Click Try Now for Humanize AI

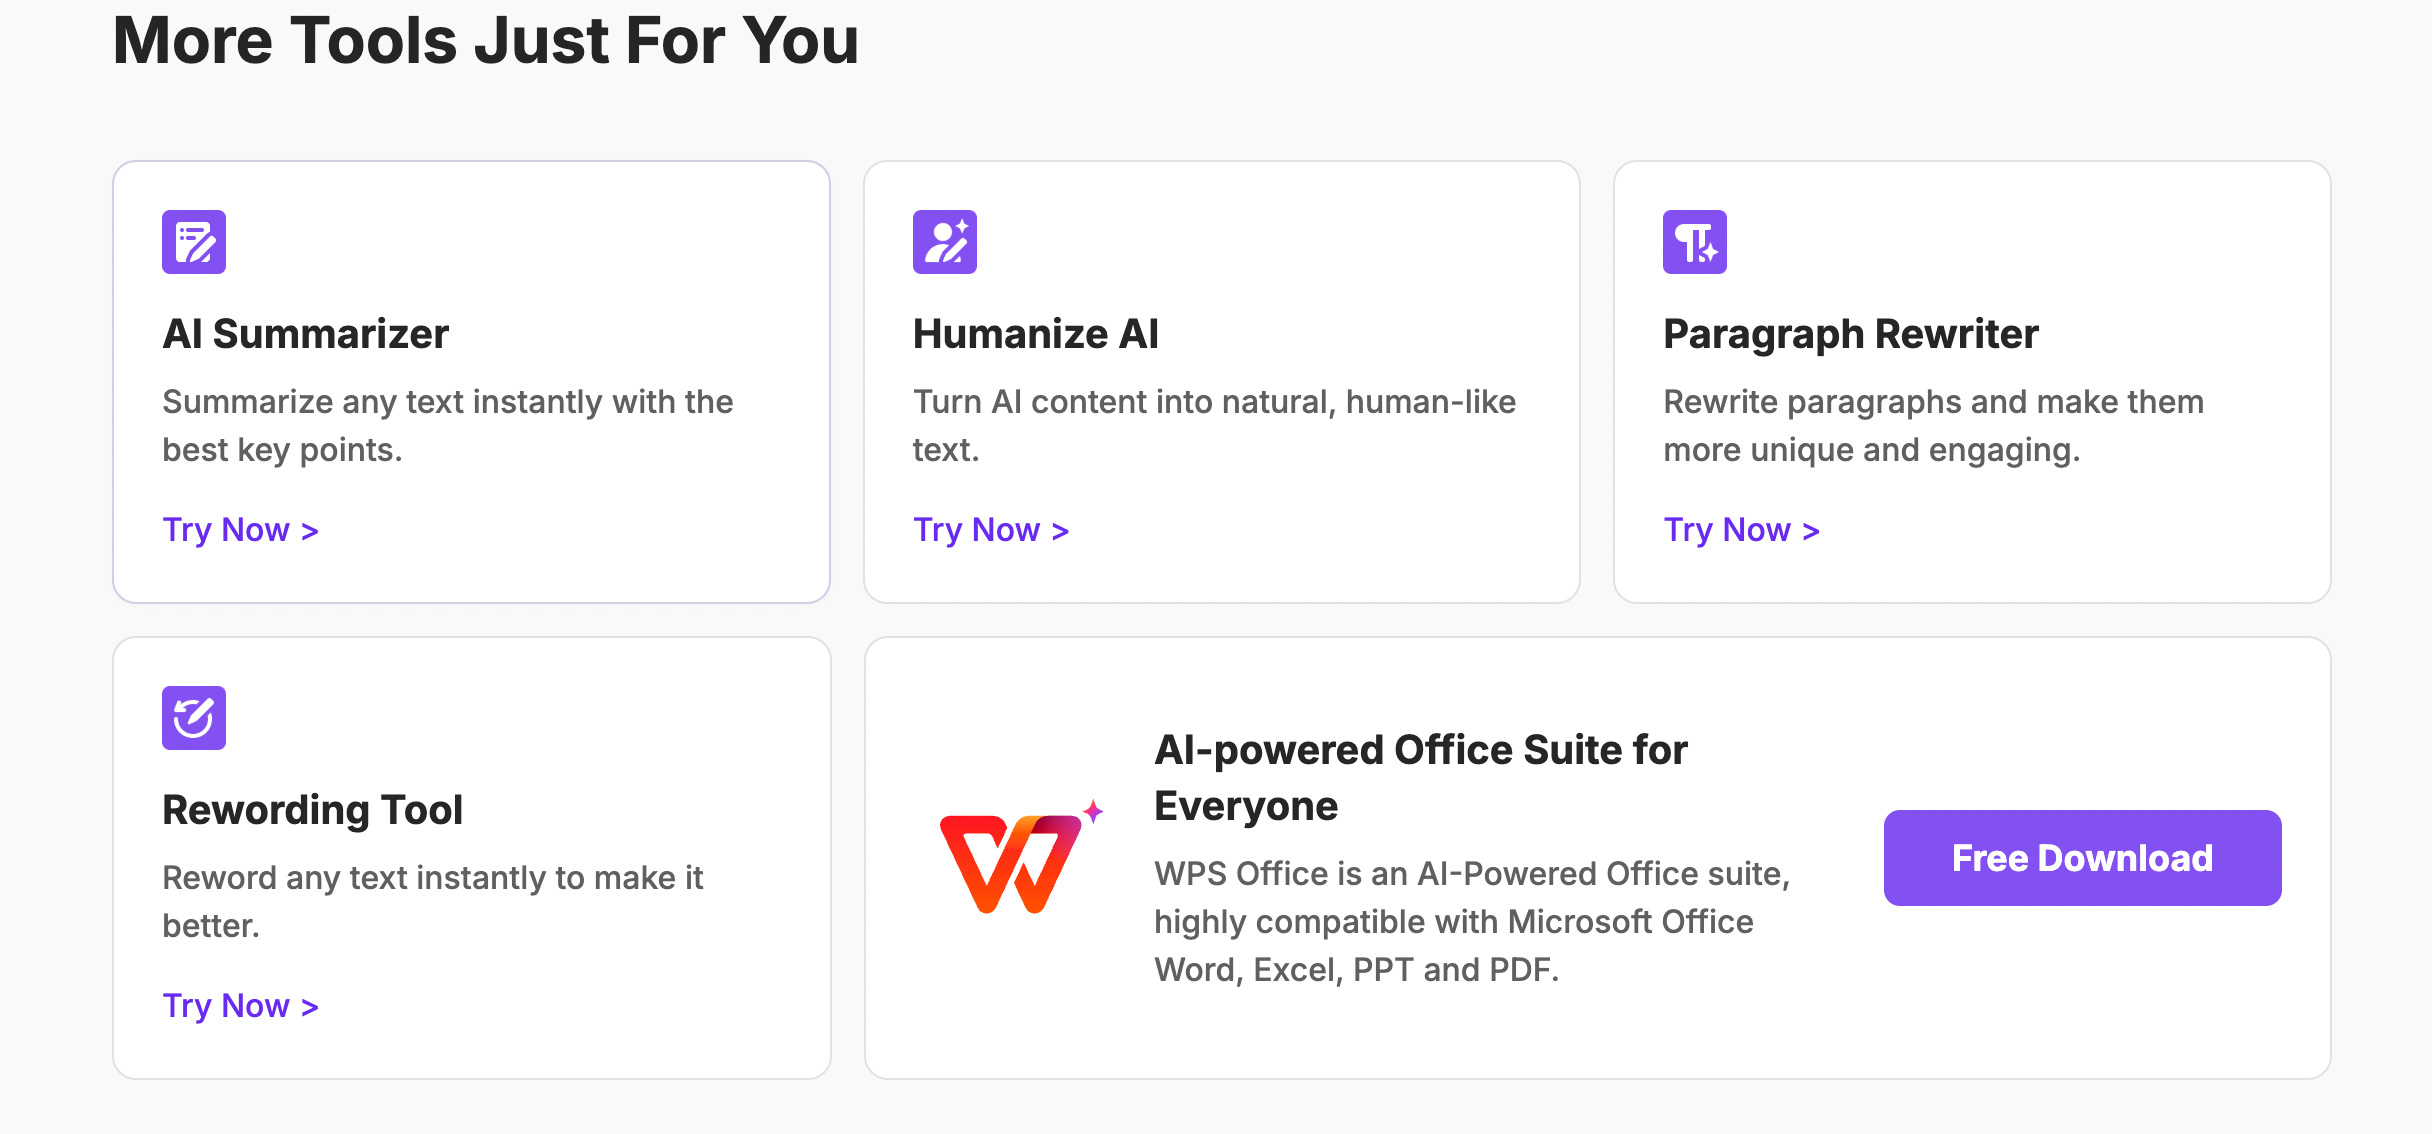tap(978, 529)
